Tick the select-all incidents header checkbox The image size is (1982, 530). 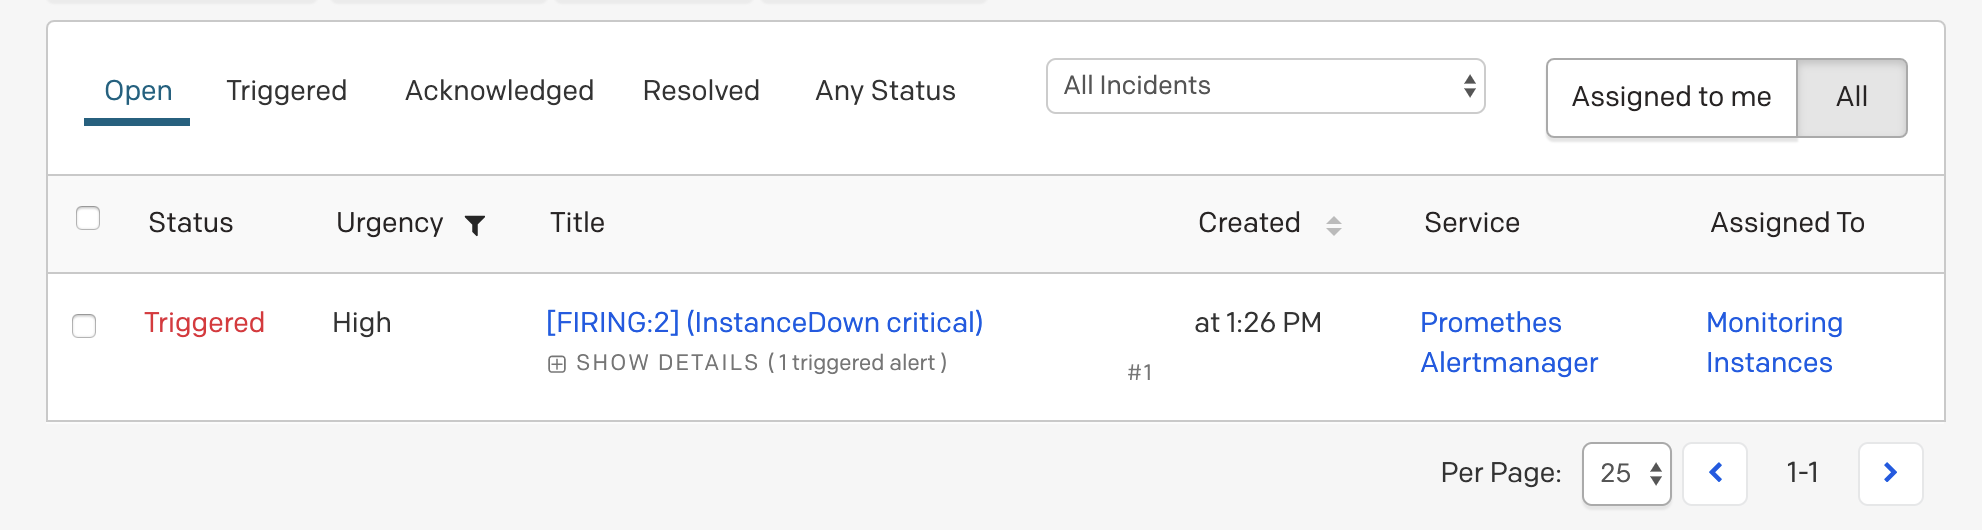[x=88, y=218]
